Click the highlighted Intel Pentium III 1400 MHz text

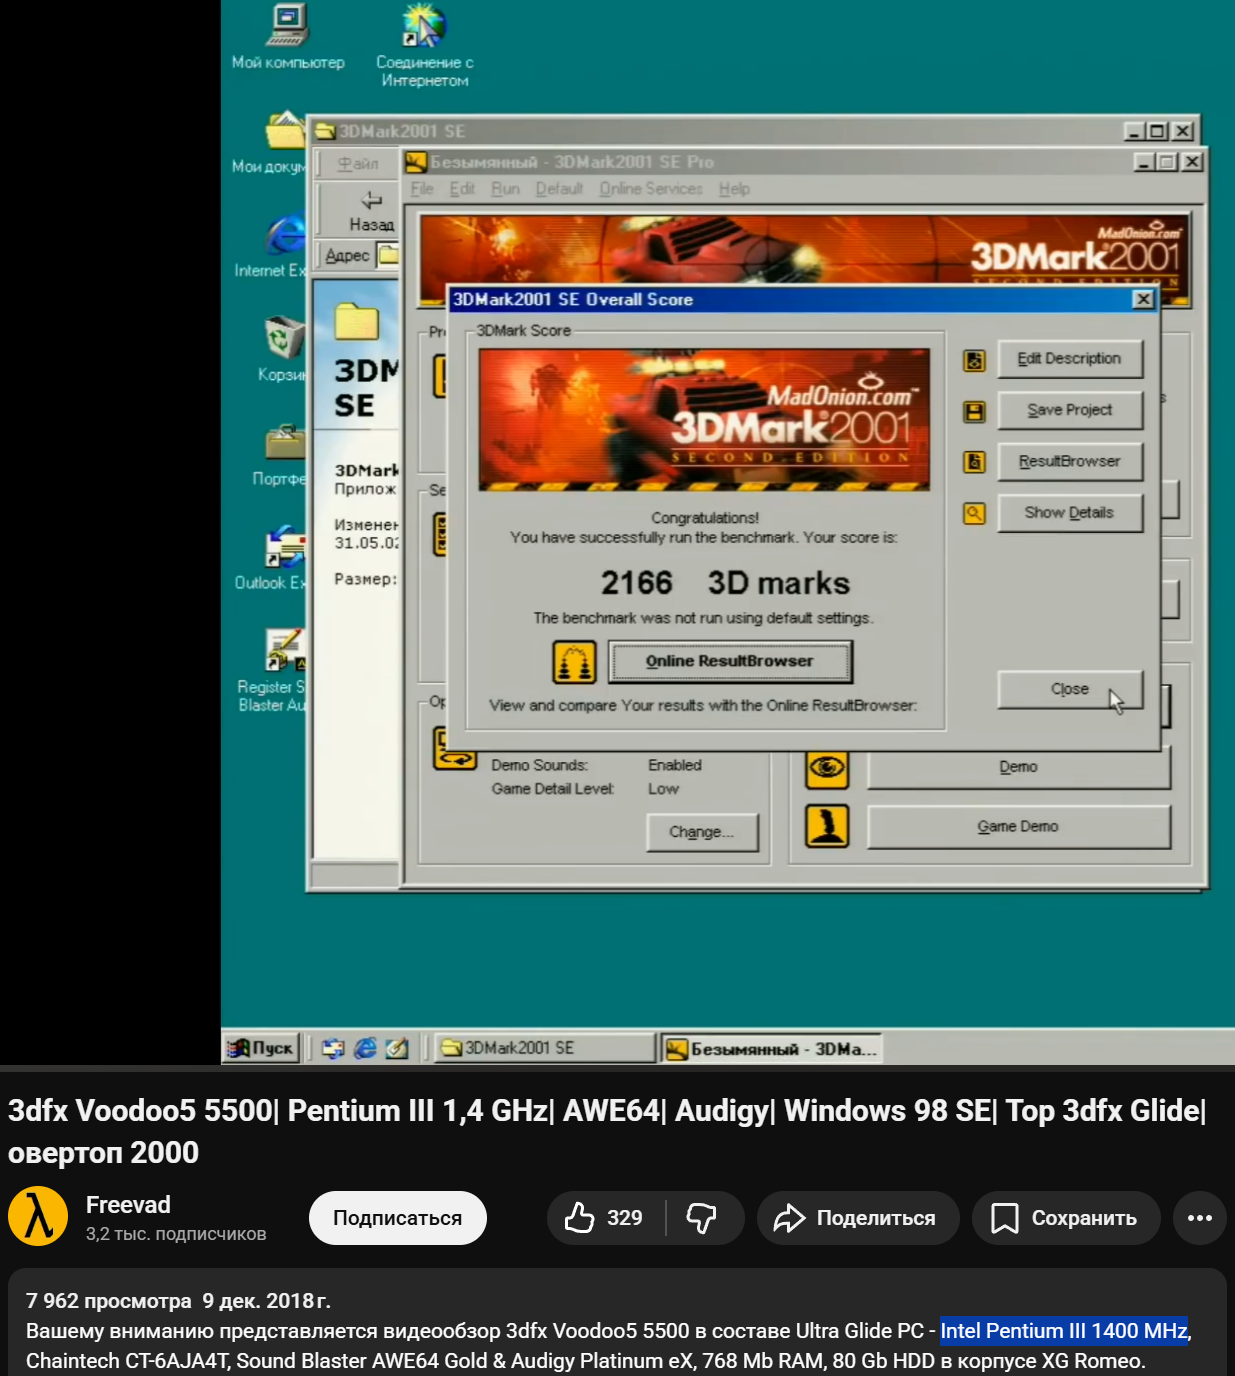pyautogui.click(x=1064, y=1331)
